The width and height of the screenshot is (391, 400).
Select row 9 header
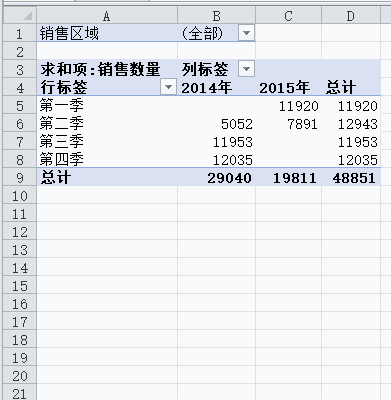coord(20,177)
